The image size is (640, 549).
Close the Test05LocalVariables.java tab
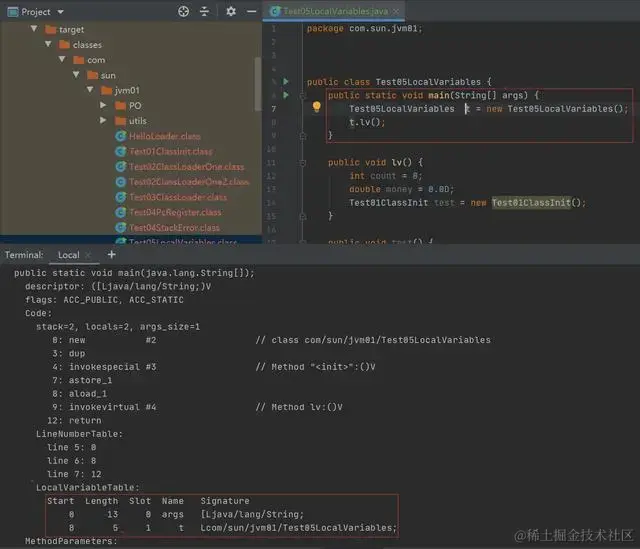pos(396,11)
